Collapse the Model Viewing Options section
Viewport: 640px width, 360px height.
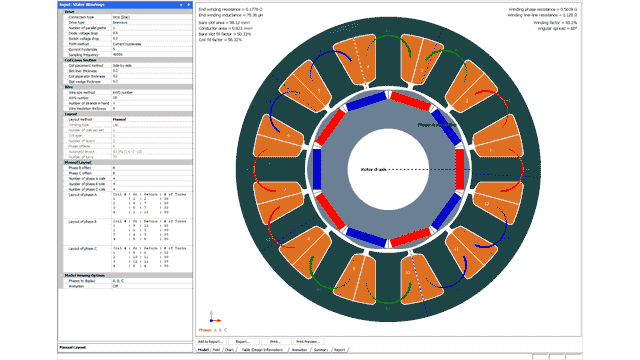click(61, 276)
